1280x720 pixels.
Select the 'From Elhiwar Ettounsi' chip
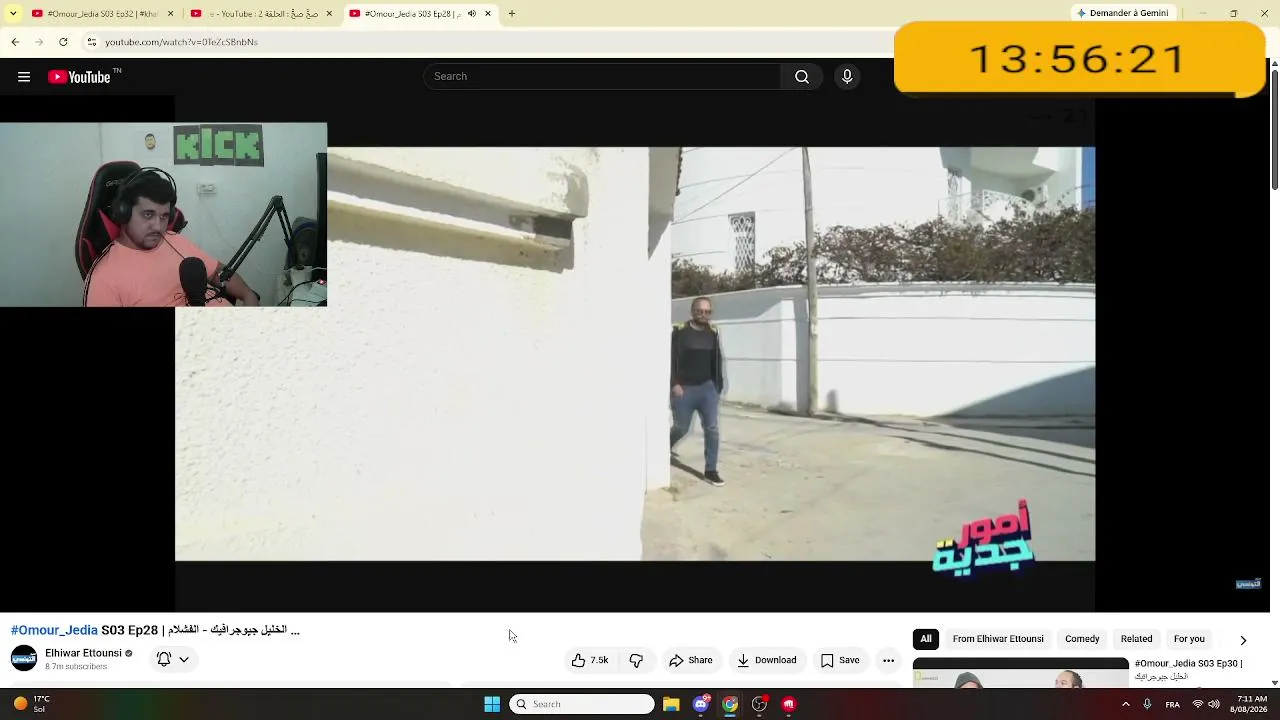(998, 639)
